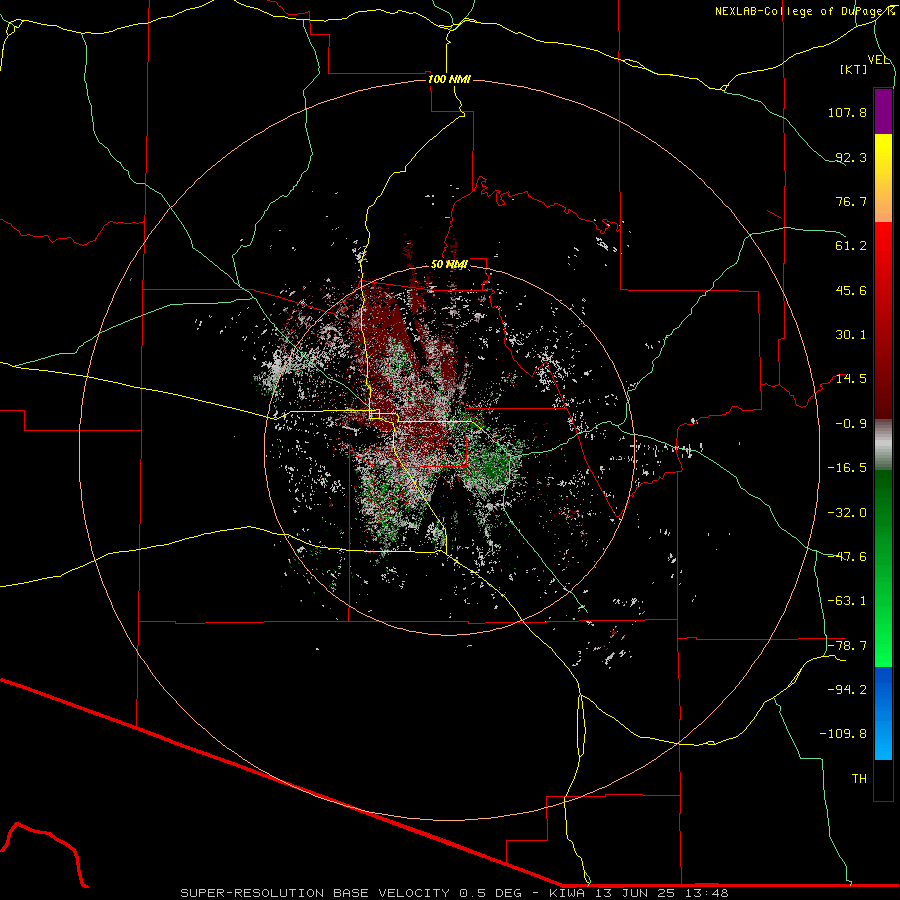Image resolution: width=900 pixels, height=900 pixels.
Task: Click the gray segment of the color bar
Action: 883,444
